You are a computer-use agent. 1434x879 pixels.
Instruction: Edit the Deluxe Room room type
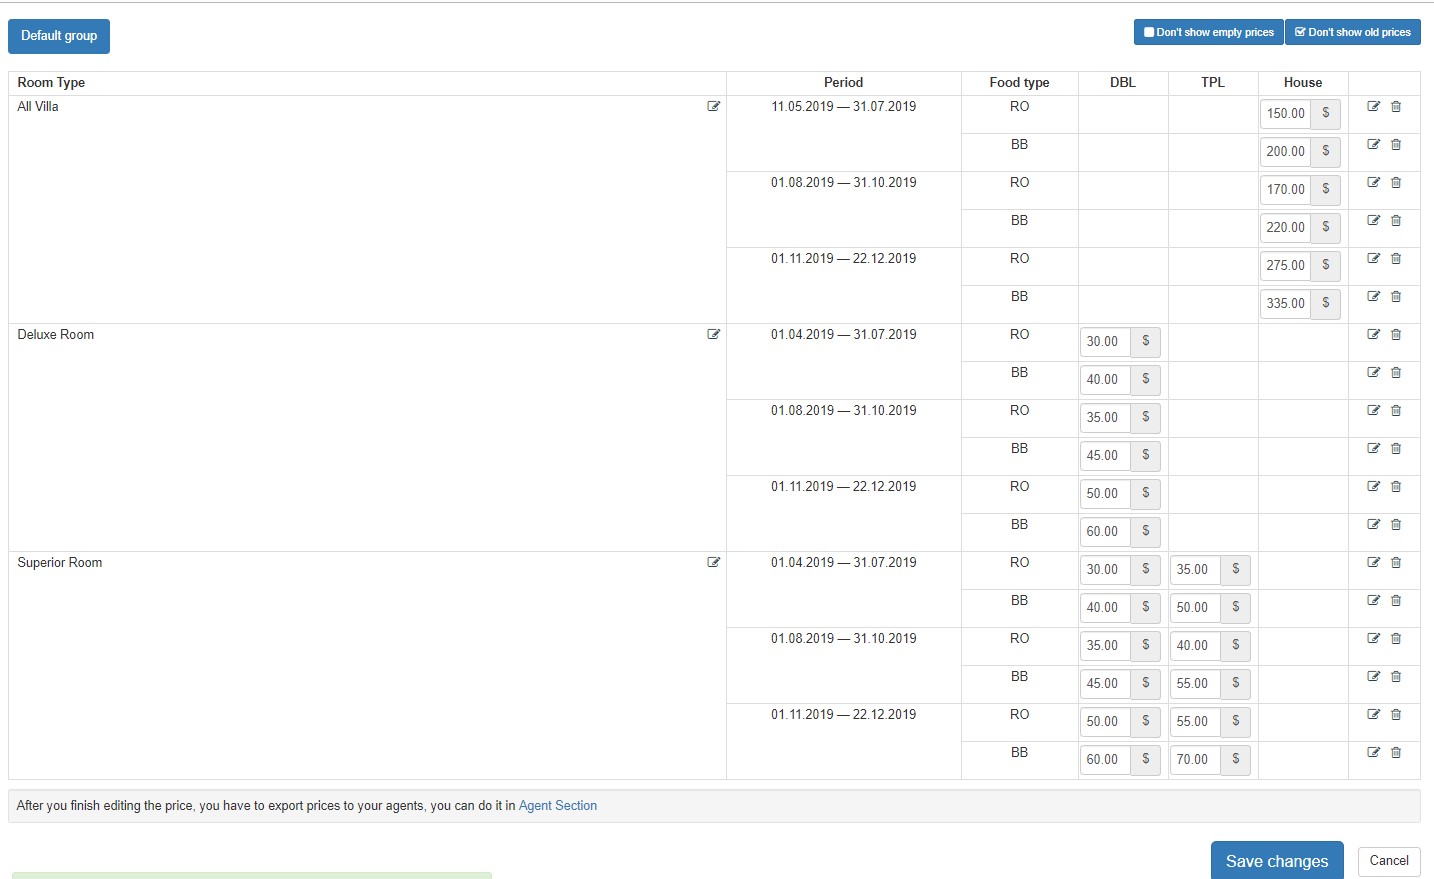tap(713, 334)
